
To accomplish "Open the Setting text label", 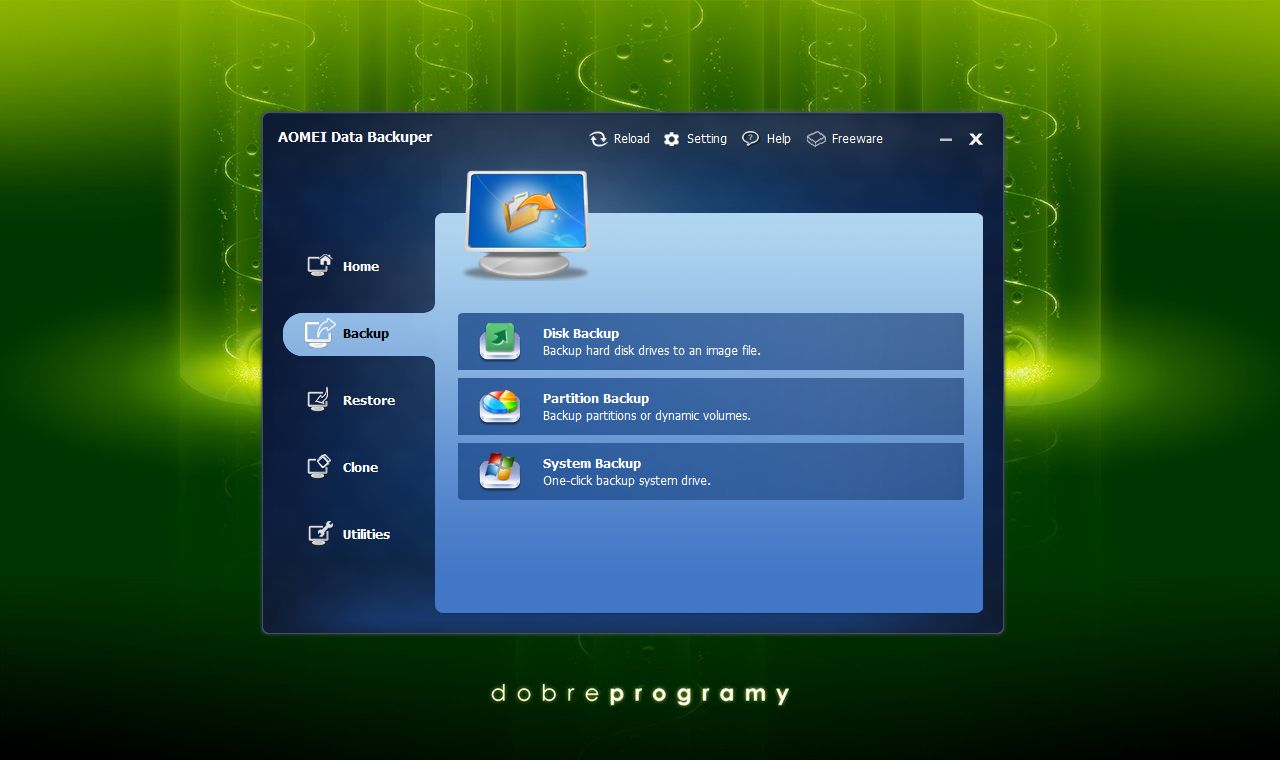I will point(707,139).
